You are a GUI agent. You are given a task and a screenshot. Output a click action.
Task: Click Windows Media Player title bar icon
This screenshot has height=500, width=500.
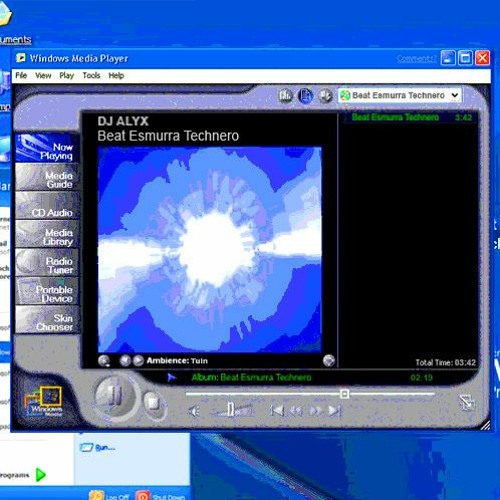(x=21, y=58)
